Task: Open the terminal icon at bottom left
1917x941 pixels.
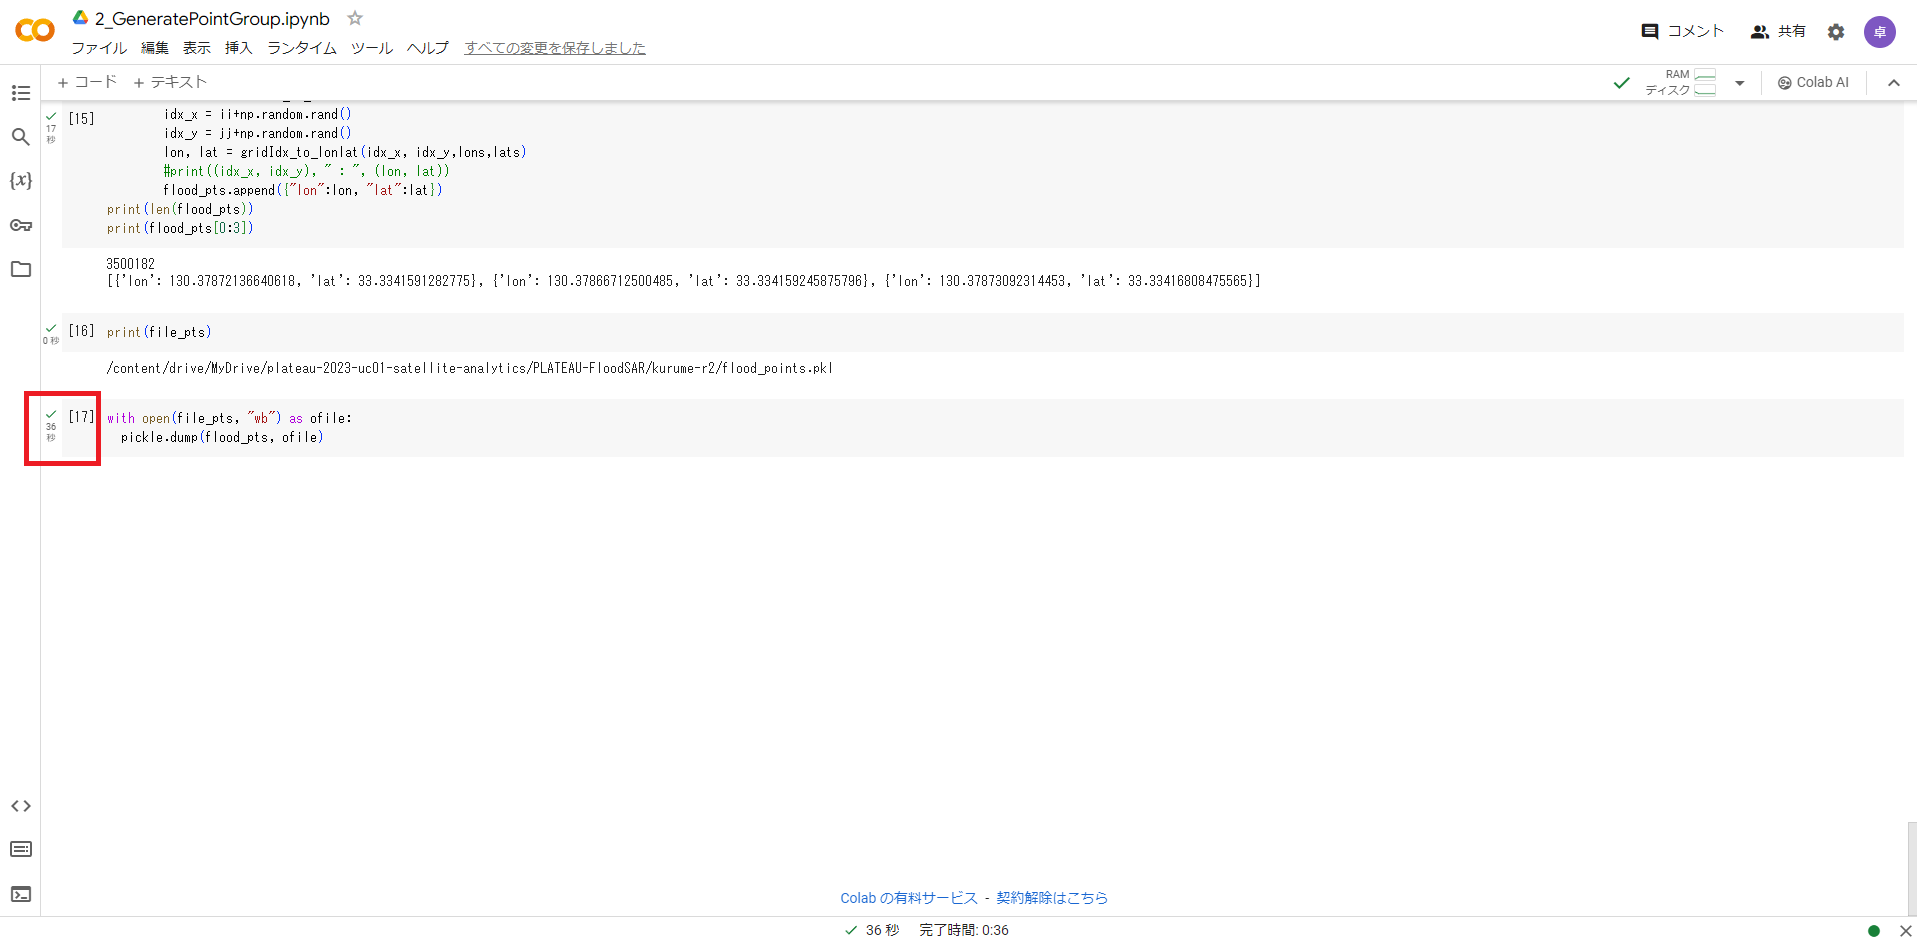Action: click(x=20, y=894)
